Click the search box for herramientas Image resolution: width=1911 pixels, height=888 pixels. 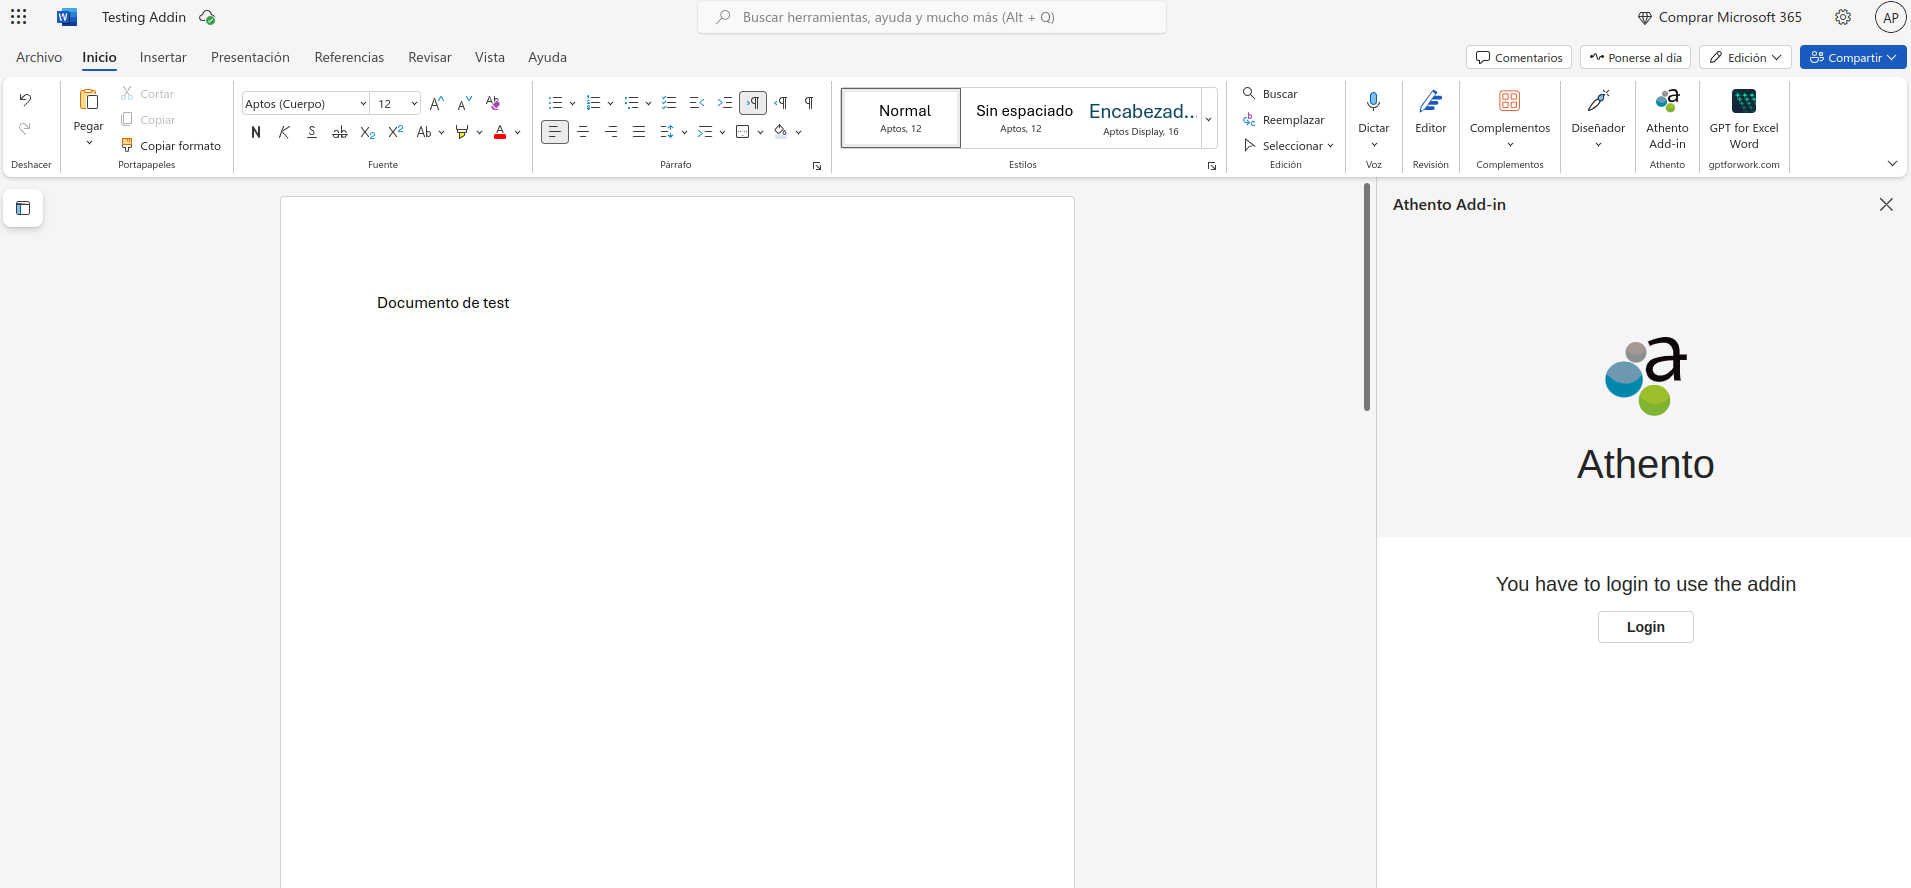[932, 17]
